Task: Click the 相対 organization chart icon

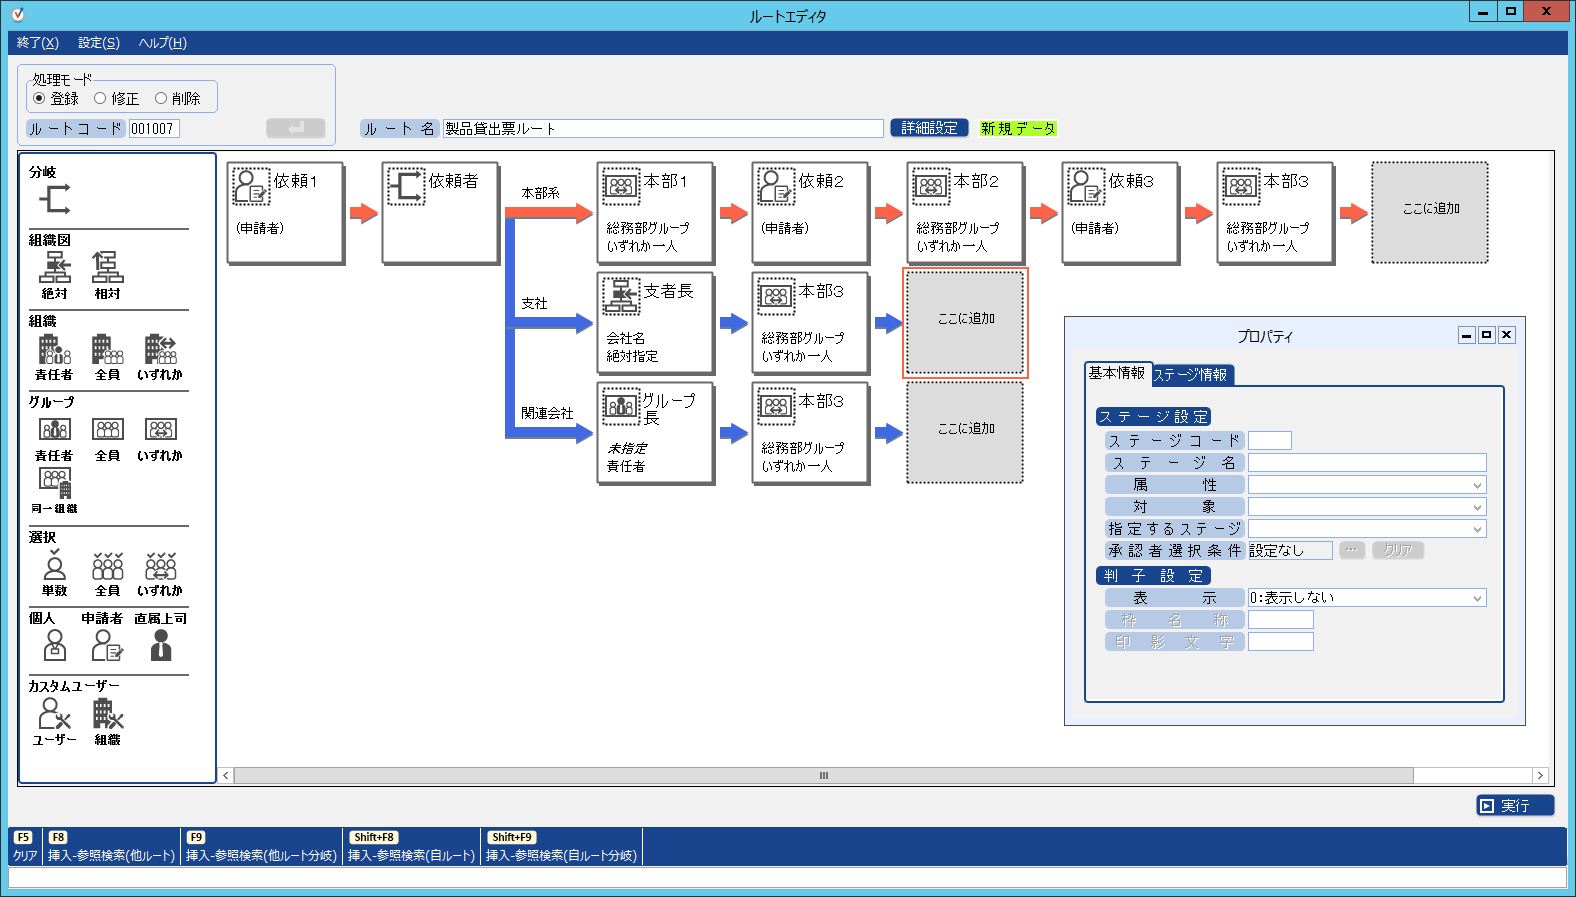Action: [107, 268]
